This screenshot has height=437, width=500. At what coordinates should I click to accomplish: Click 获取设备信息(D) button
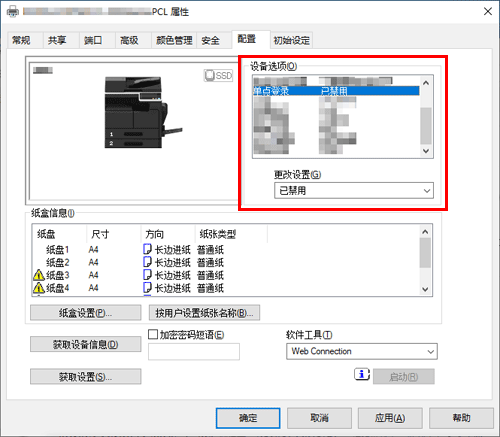86,344
